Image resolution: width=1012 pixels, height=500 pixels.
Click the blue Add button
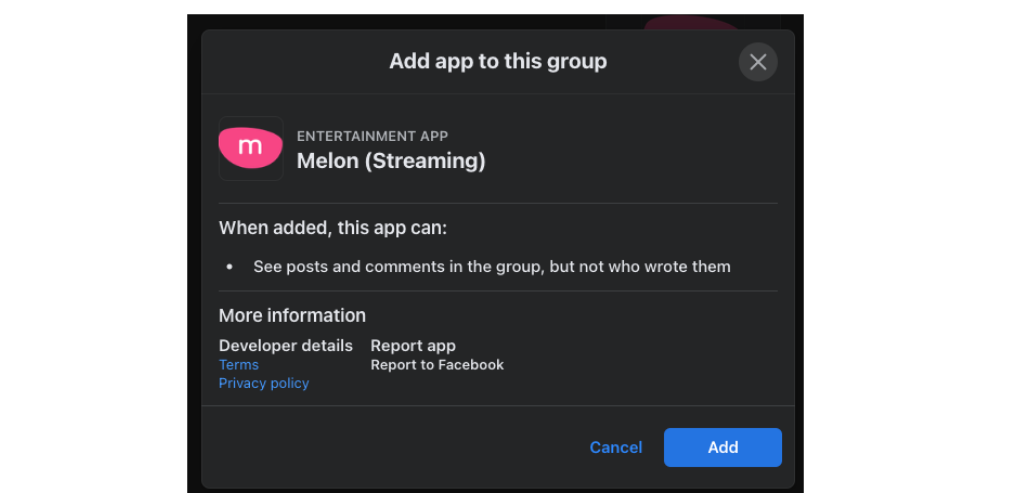tap(722, 447)
